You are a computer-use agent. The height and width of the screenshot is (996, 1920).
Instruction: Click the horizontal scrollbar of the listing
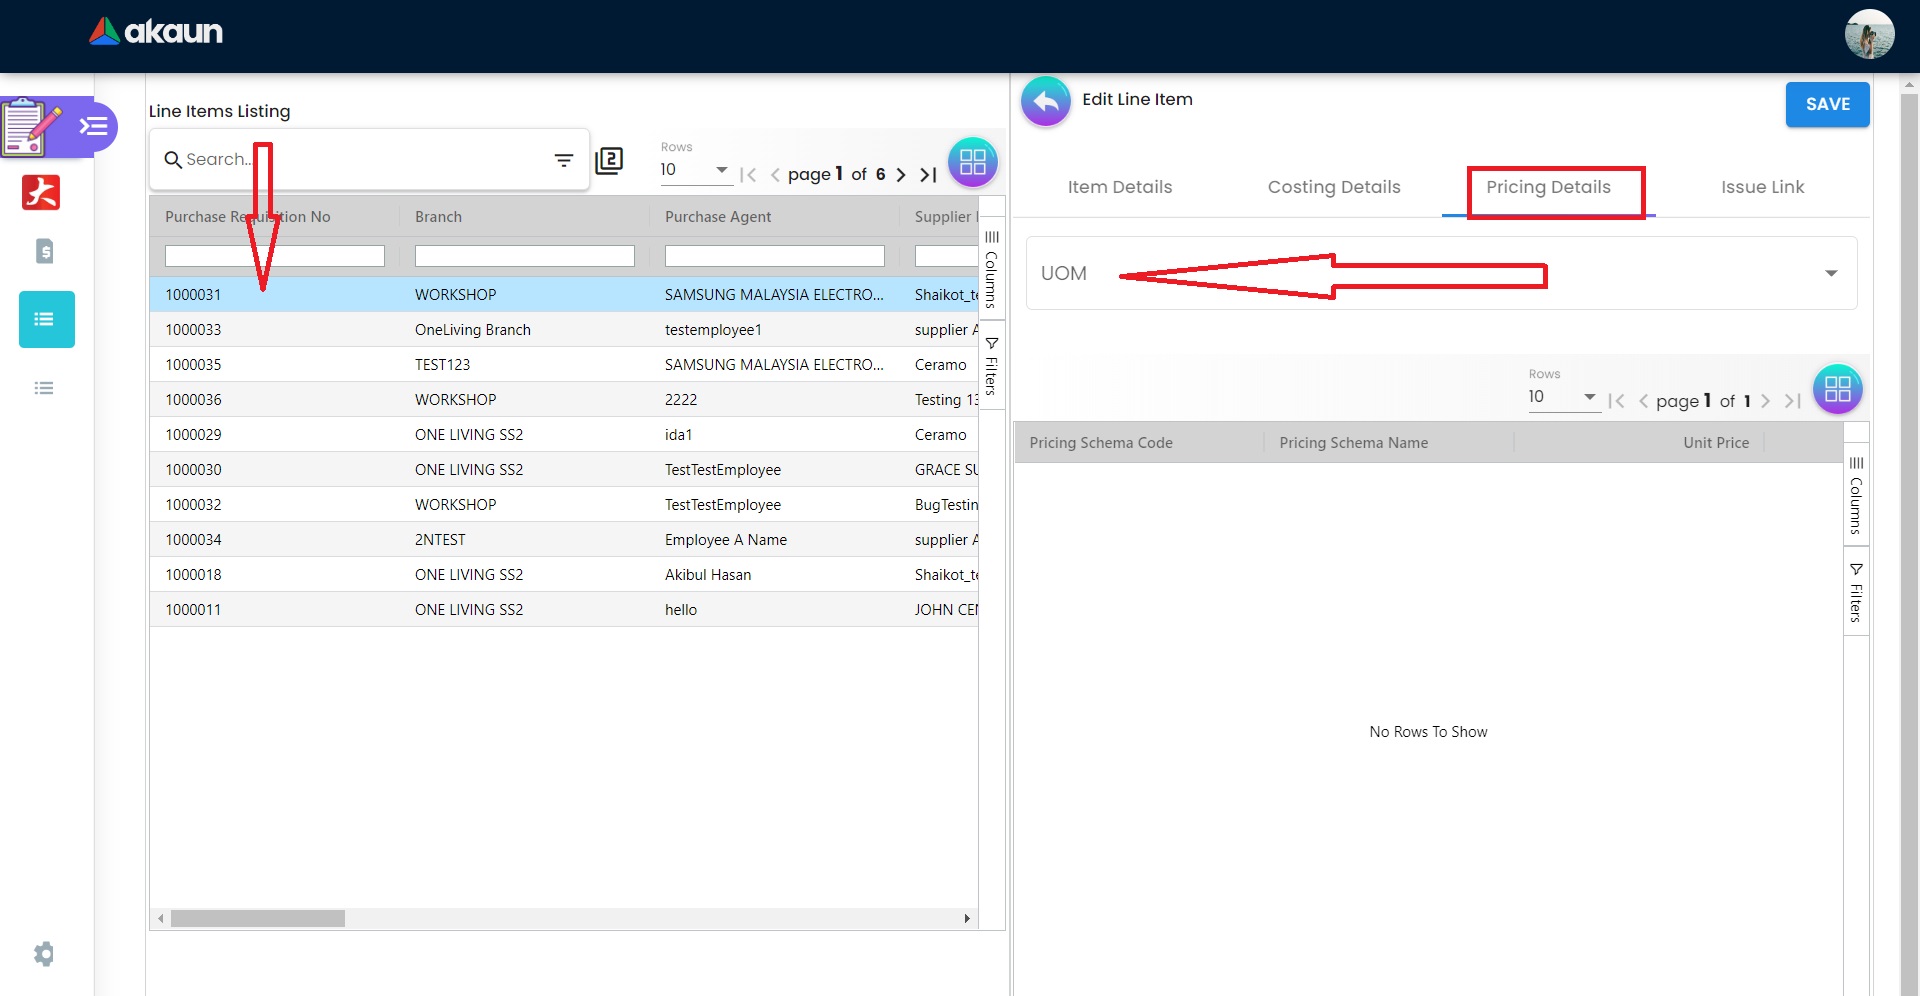(x=258, y=918)
